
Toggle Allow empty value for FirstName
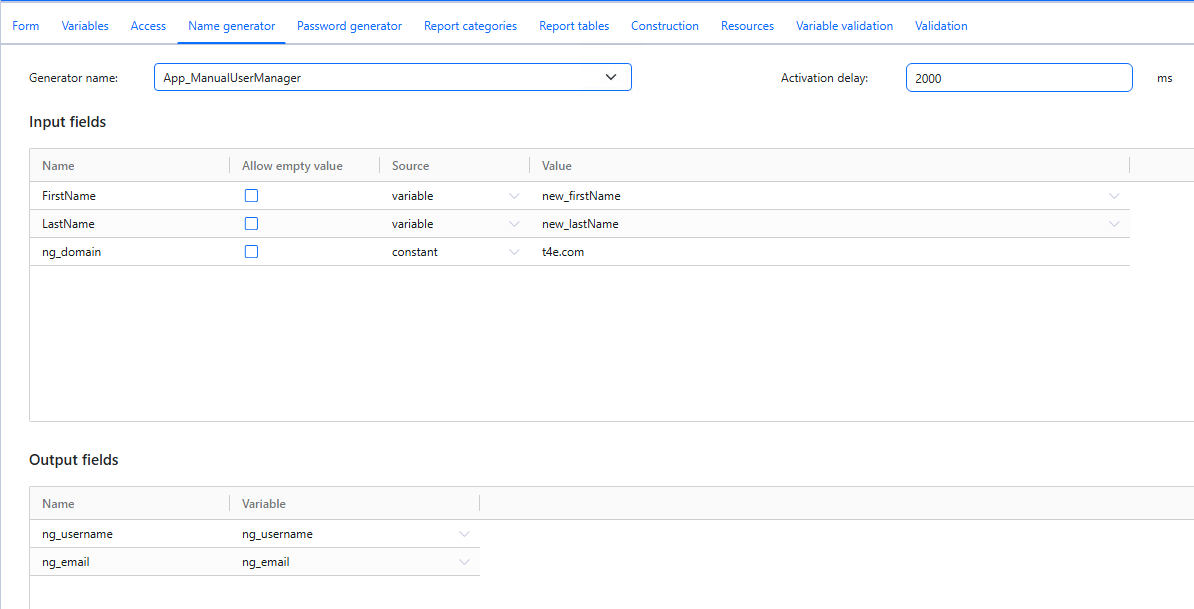[251, 196]
